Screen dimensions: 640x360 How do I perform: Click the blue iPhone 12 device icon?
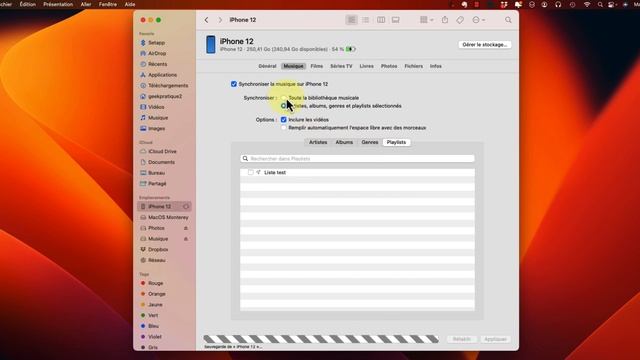point(211,44)
